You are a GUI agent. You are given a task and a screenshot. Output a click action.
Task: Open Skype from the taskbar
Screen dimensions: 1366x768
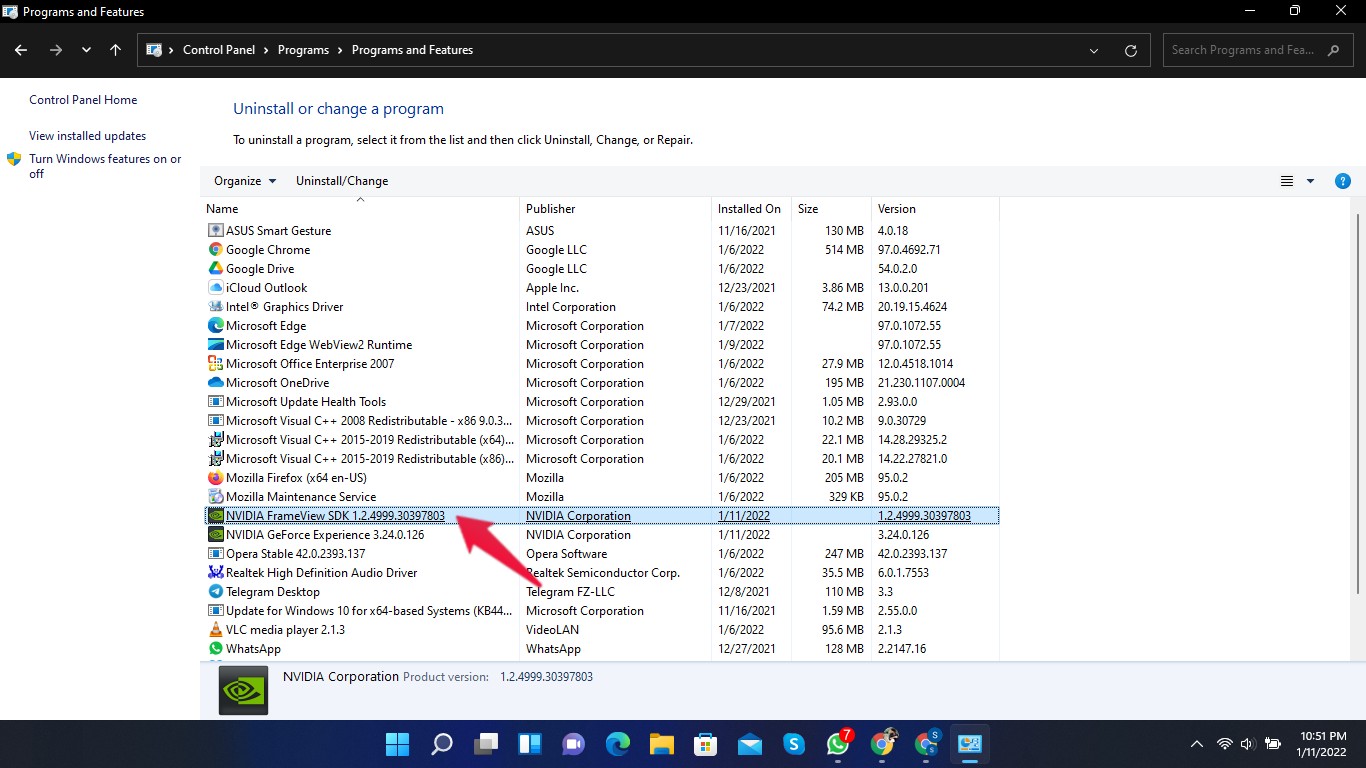(794, 744)
